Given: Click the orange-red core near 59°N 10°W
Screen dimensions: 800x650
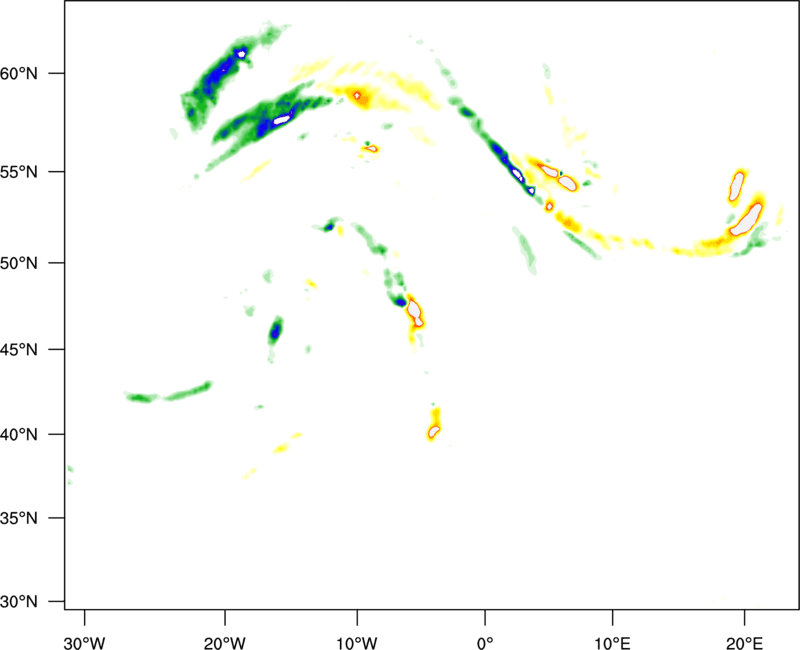Looking at the screenshot, I should point(357,96).
